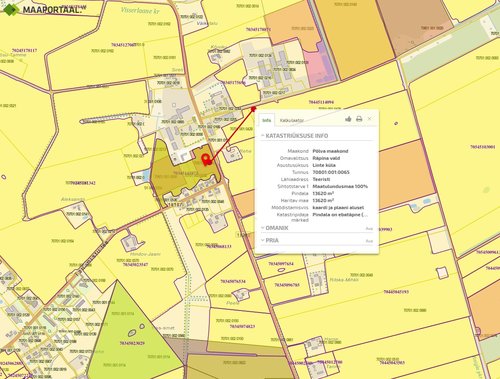The height and width of the screenshot is (379, 500).
Task: Click the thumbs-up feedback icon in popup
Action: tap(348, 119)
